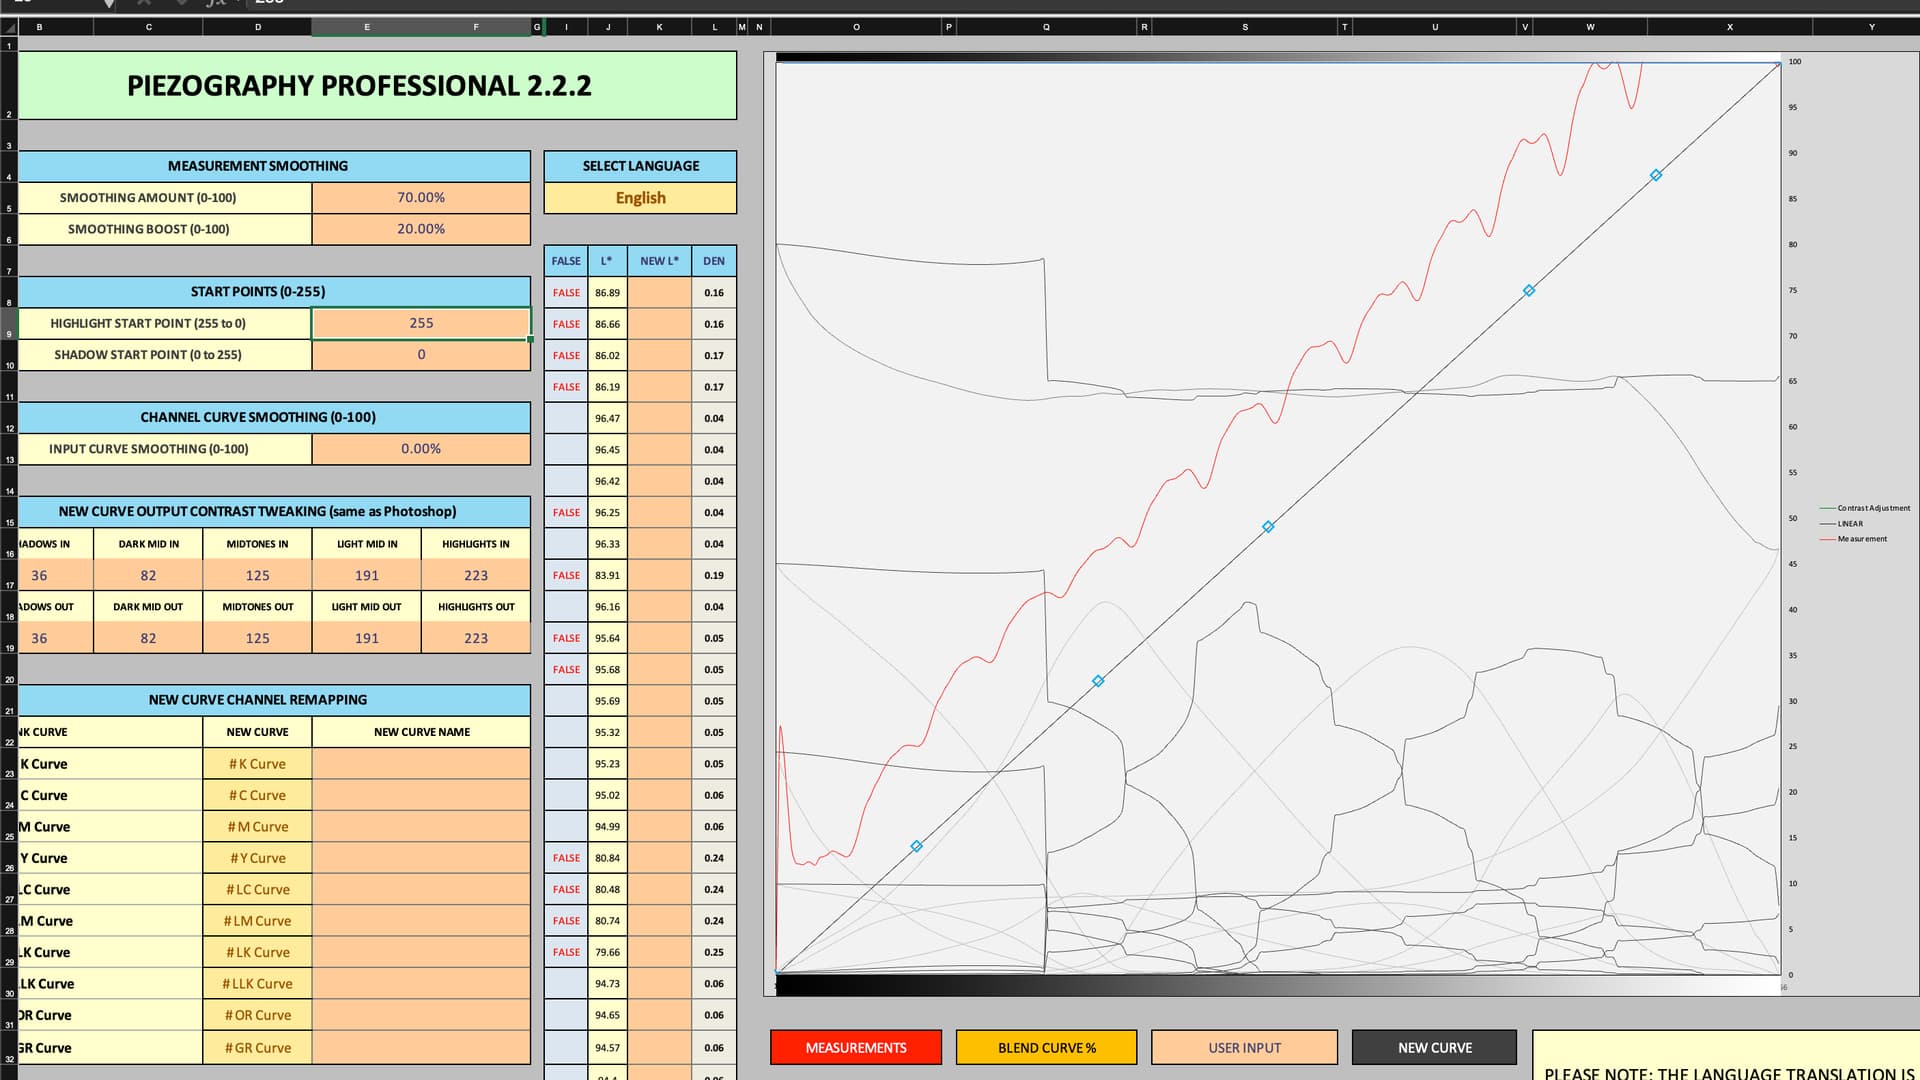Screen dimensions: 1920x1080
Task: Click the topmost blue diamond chart marker
Action: (1655, 175)
